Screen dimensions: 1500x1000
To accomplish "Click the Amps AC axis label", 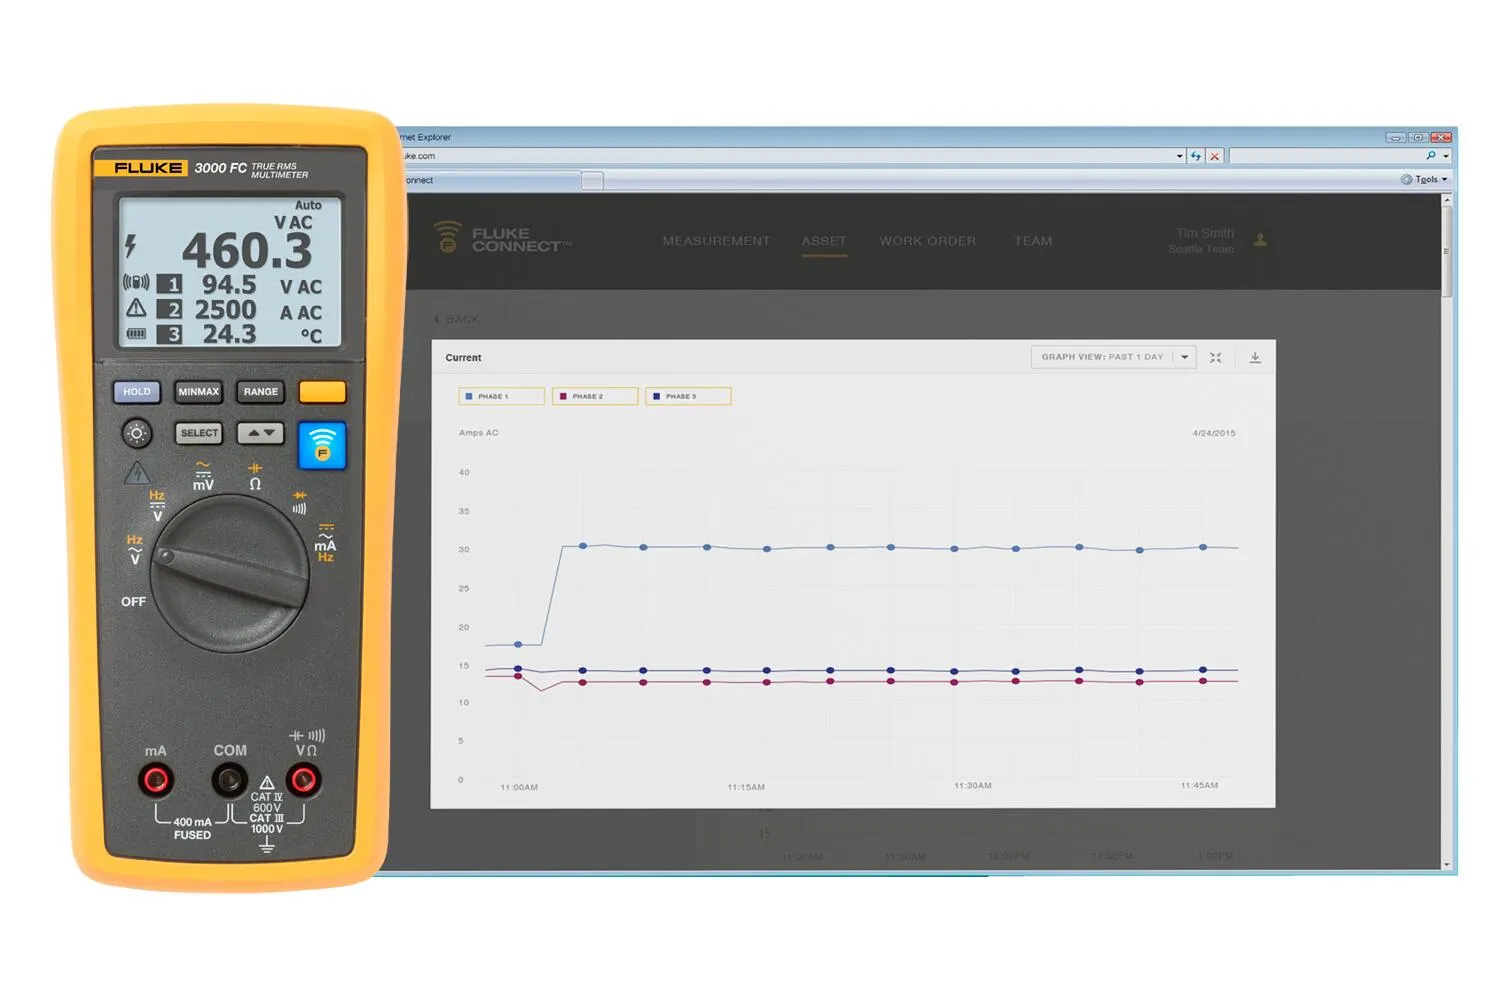I will pyautogui.click(x=479, y=433).
